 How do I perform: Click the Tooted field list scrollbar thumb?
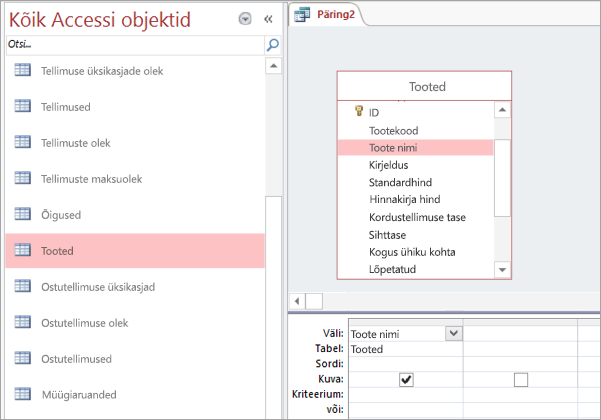point(502,178)
